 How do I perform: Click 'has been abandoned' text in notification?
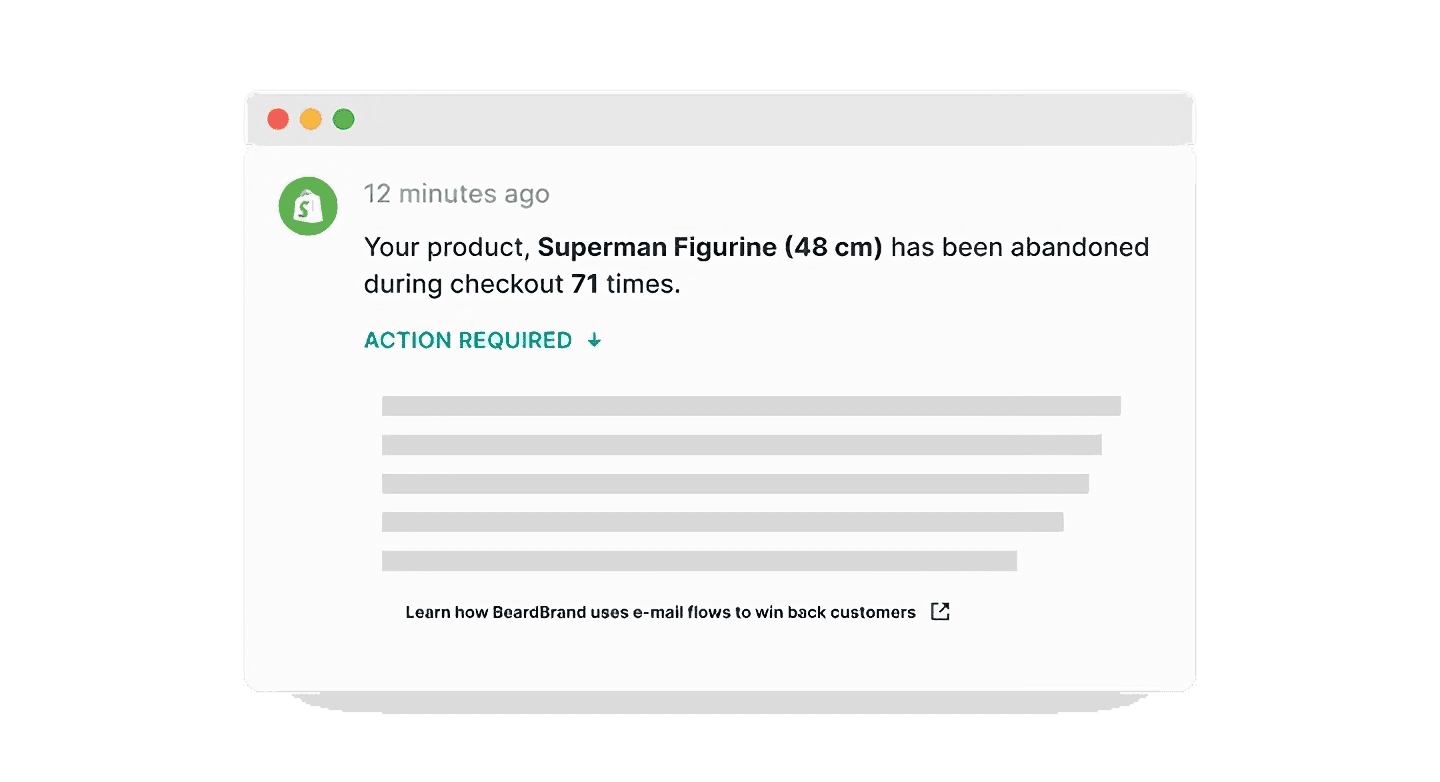click(1019, 247)
